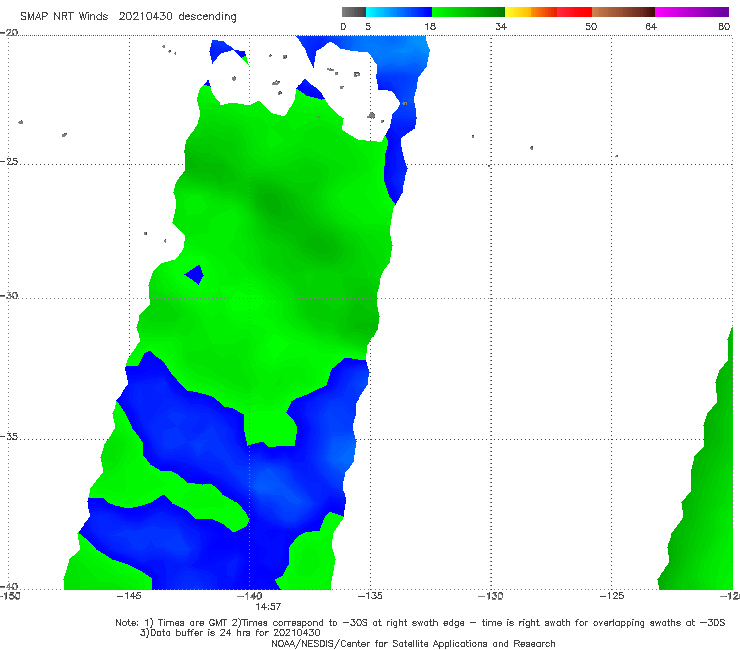This screenshot has height=650, width=740.
Task: Click the 'Note: 1) Times are GMT' line
Action: click(420, 623)
